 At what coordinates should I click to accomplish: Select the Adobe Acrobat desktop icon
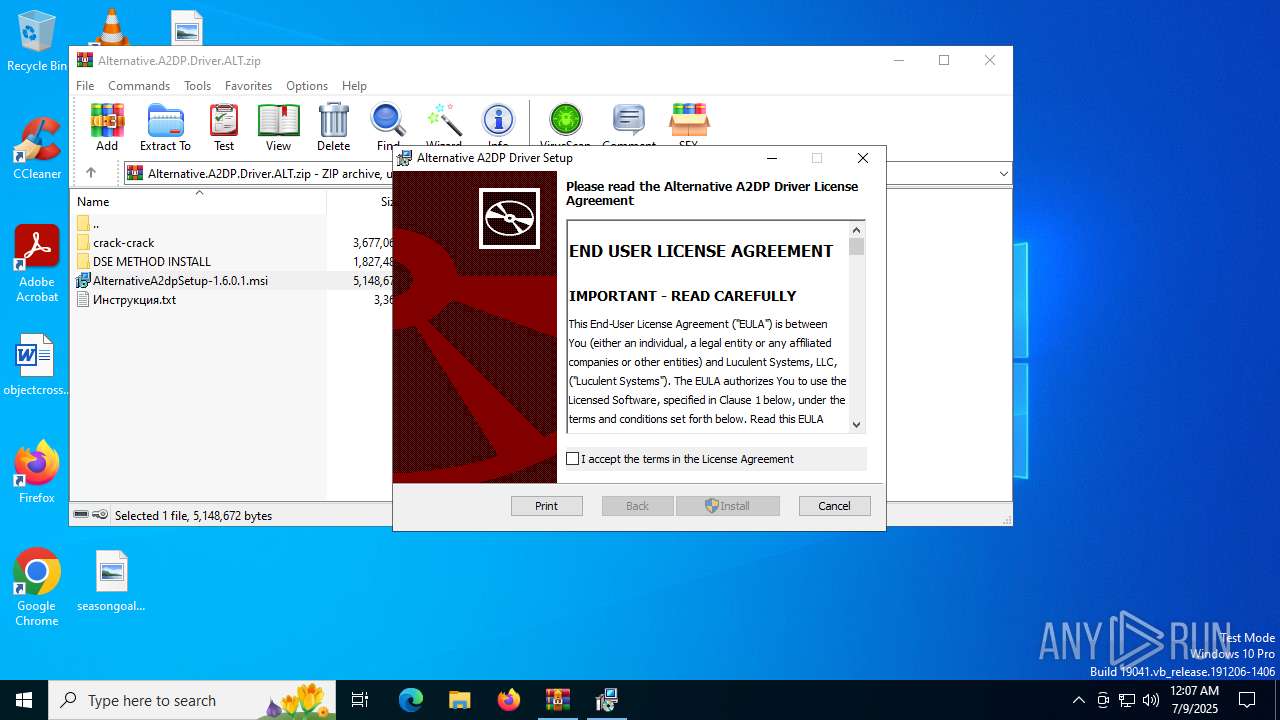[x=37, y=264]
